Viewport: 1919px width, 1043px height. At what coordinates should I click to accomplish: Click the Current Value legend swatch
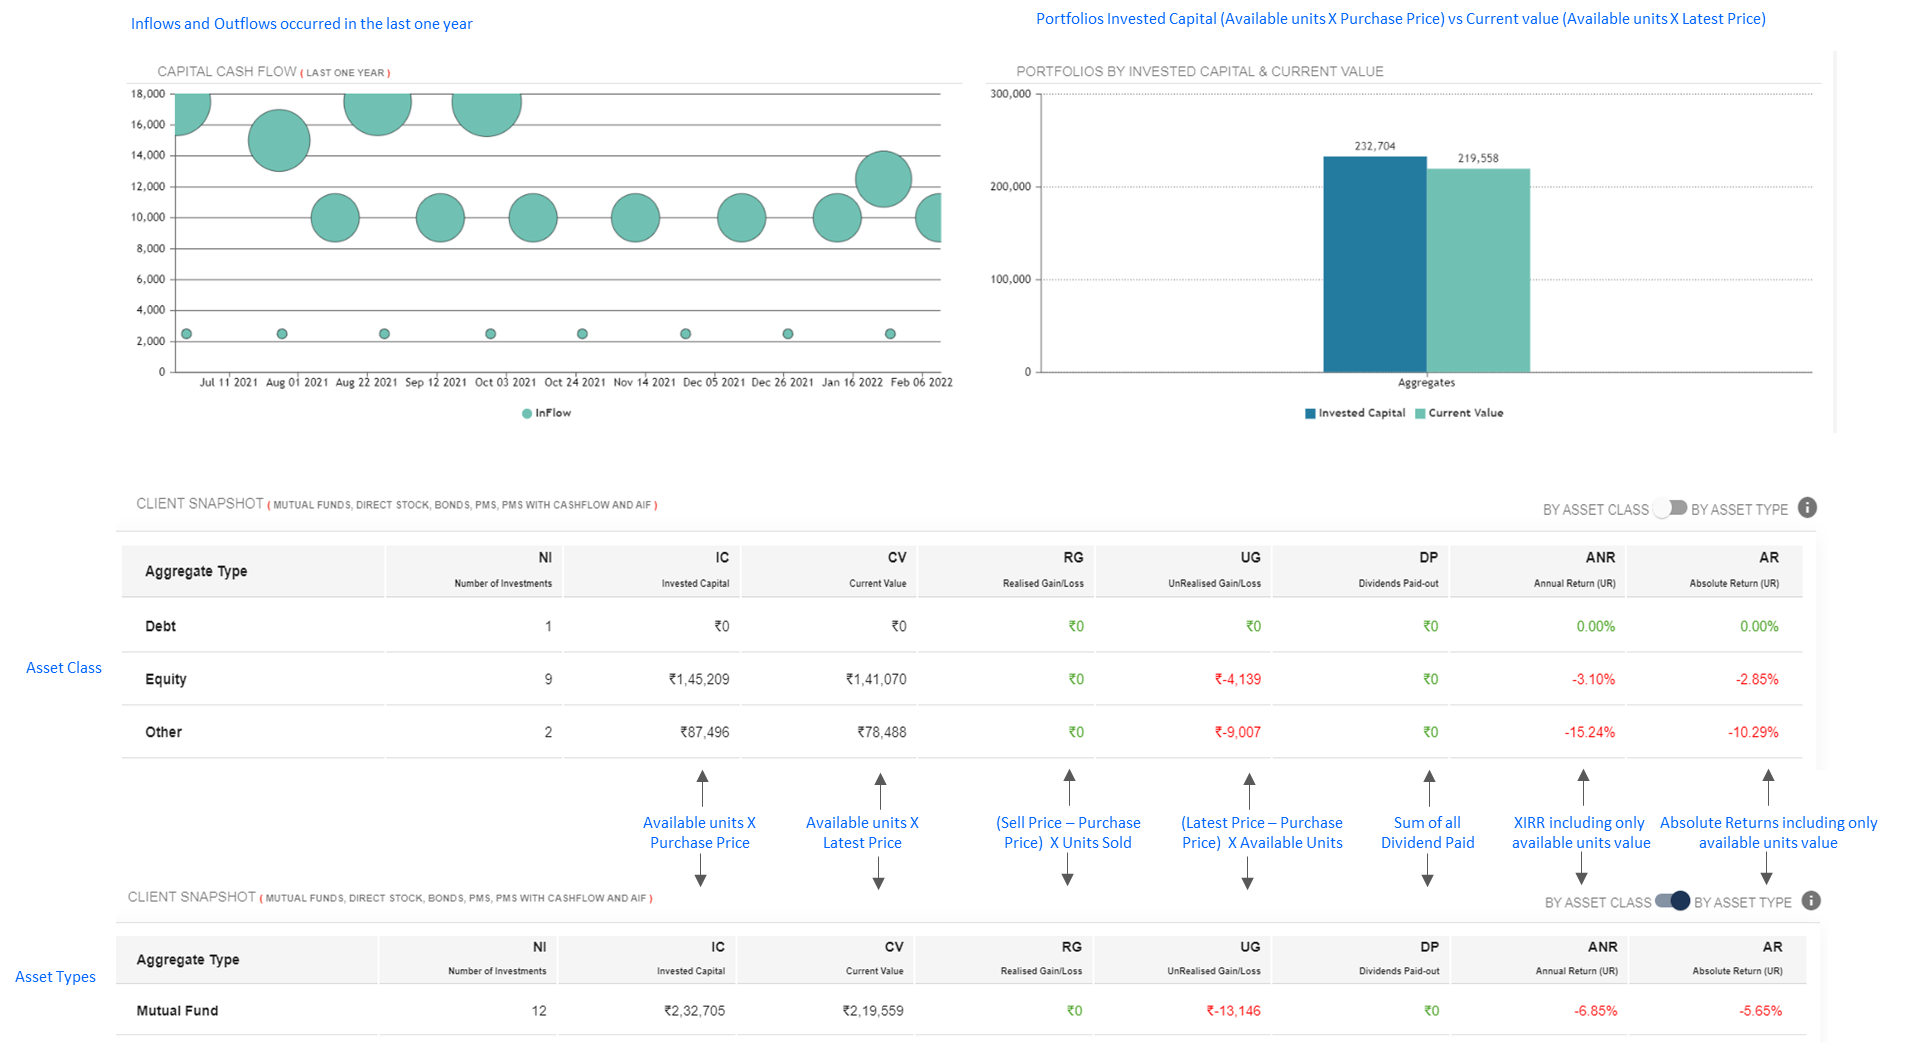(1420, 413)
